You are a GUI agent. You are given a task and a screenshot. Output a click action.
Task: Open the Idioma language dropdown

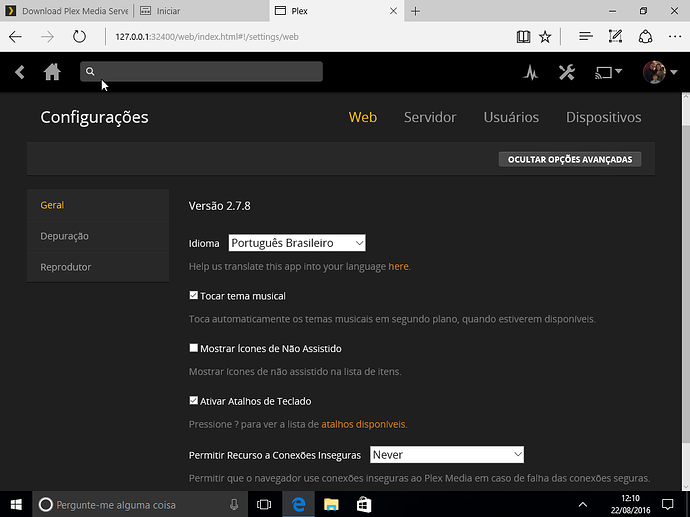(x=297, y=243)
